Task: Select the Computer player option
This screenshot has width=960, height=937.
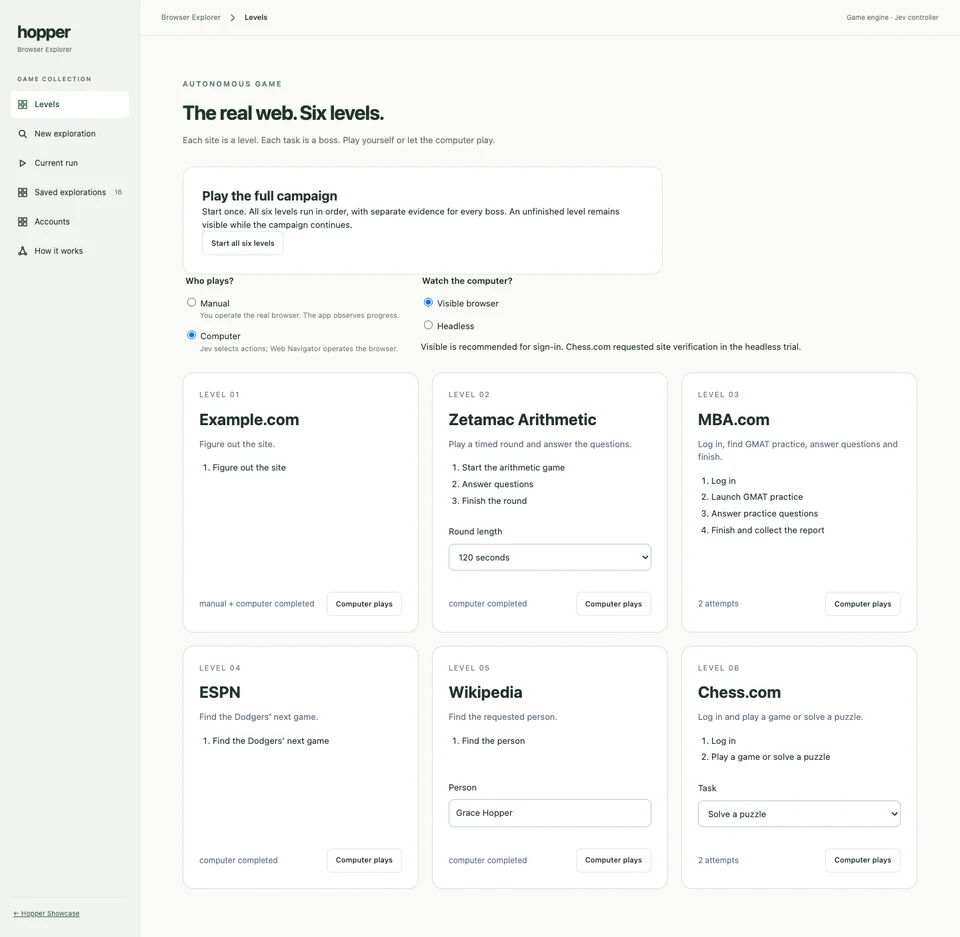Action: point(192,335)
